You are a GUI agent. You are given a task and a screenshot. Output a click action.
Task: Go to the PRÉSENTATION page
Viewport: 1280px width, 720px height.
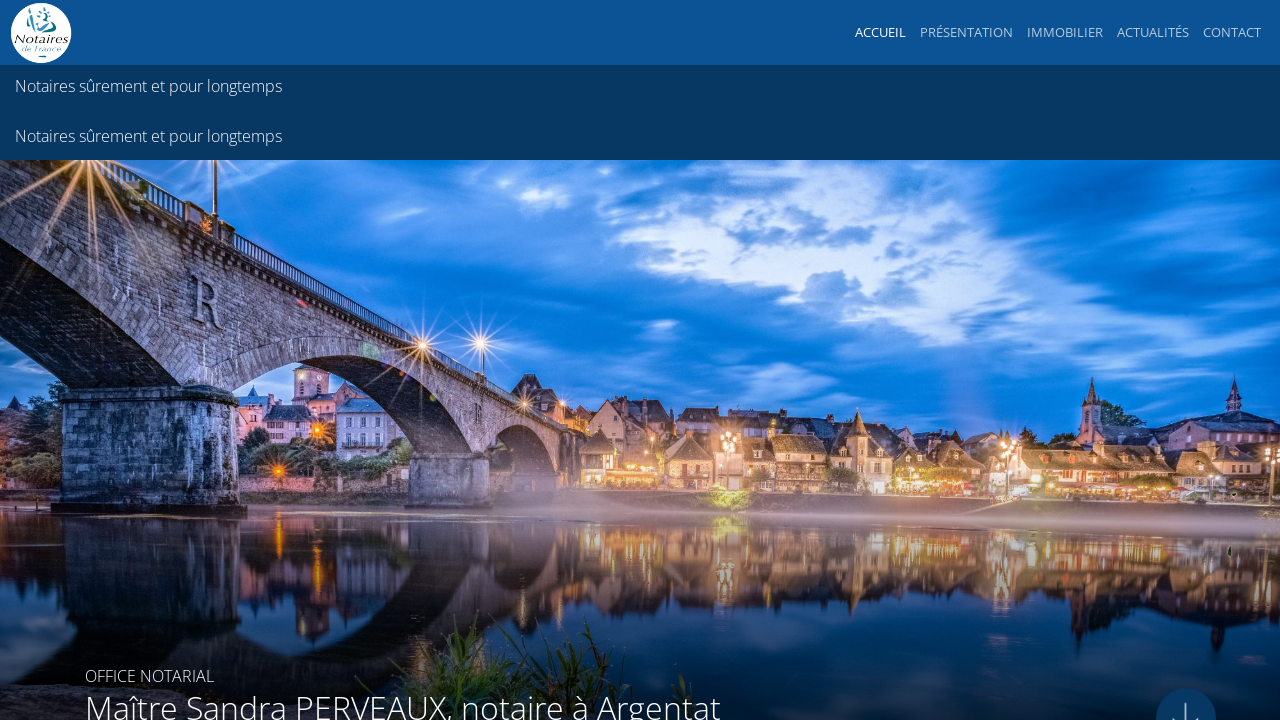coord(966,32)
